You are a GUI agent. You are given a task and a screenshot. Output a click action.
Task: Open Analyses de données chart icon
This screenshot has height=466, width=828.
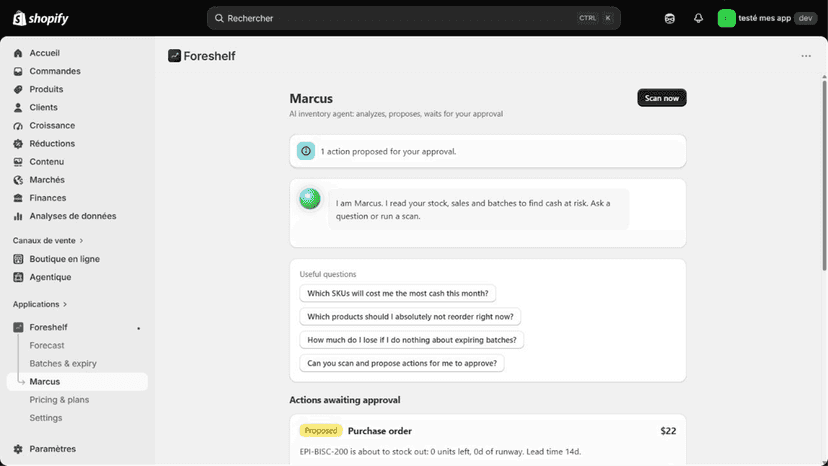tap(18, 216)
